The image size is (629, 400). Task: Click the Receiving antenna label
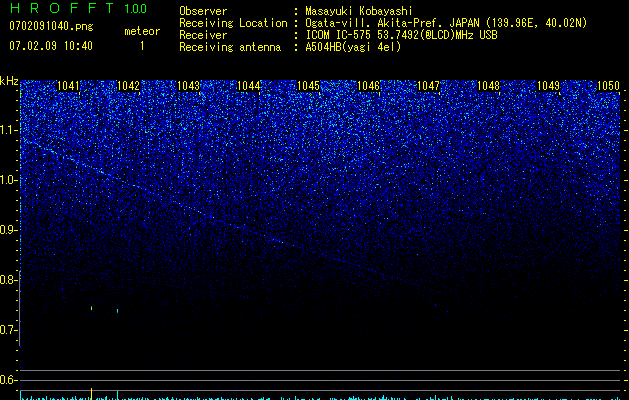[x=230, y=47]
